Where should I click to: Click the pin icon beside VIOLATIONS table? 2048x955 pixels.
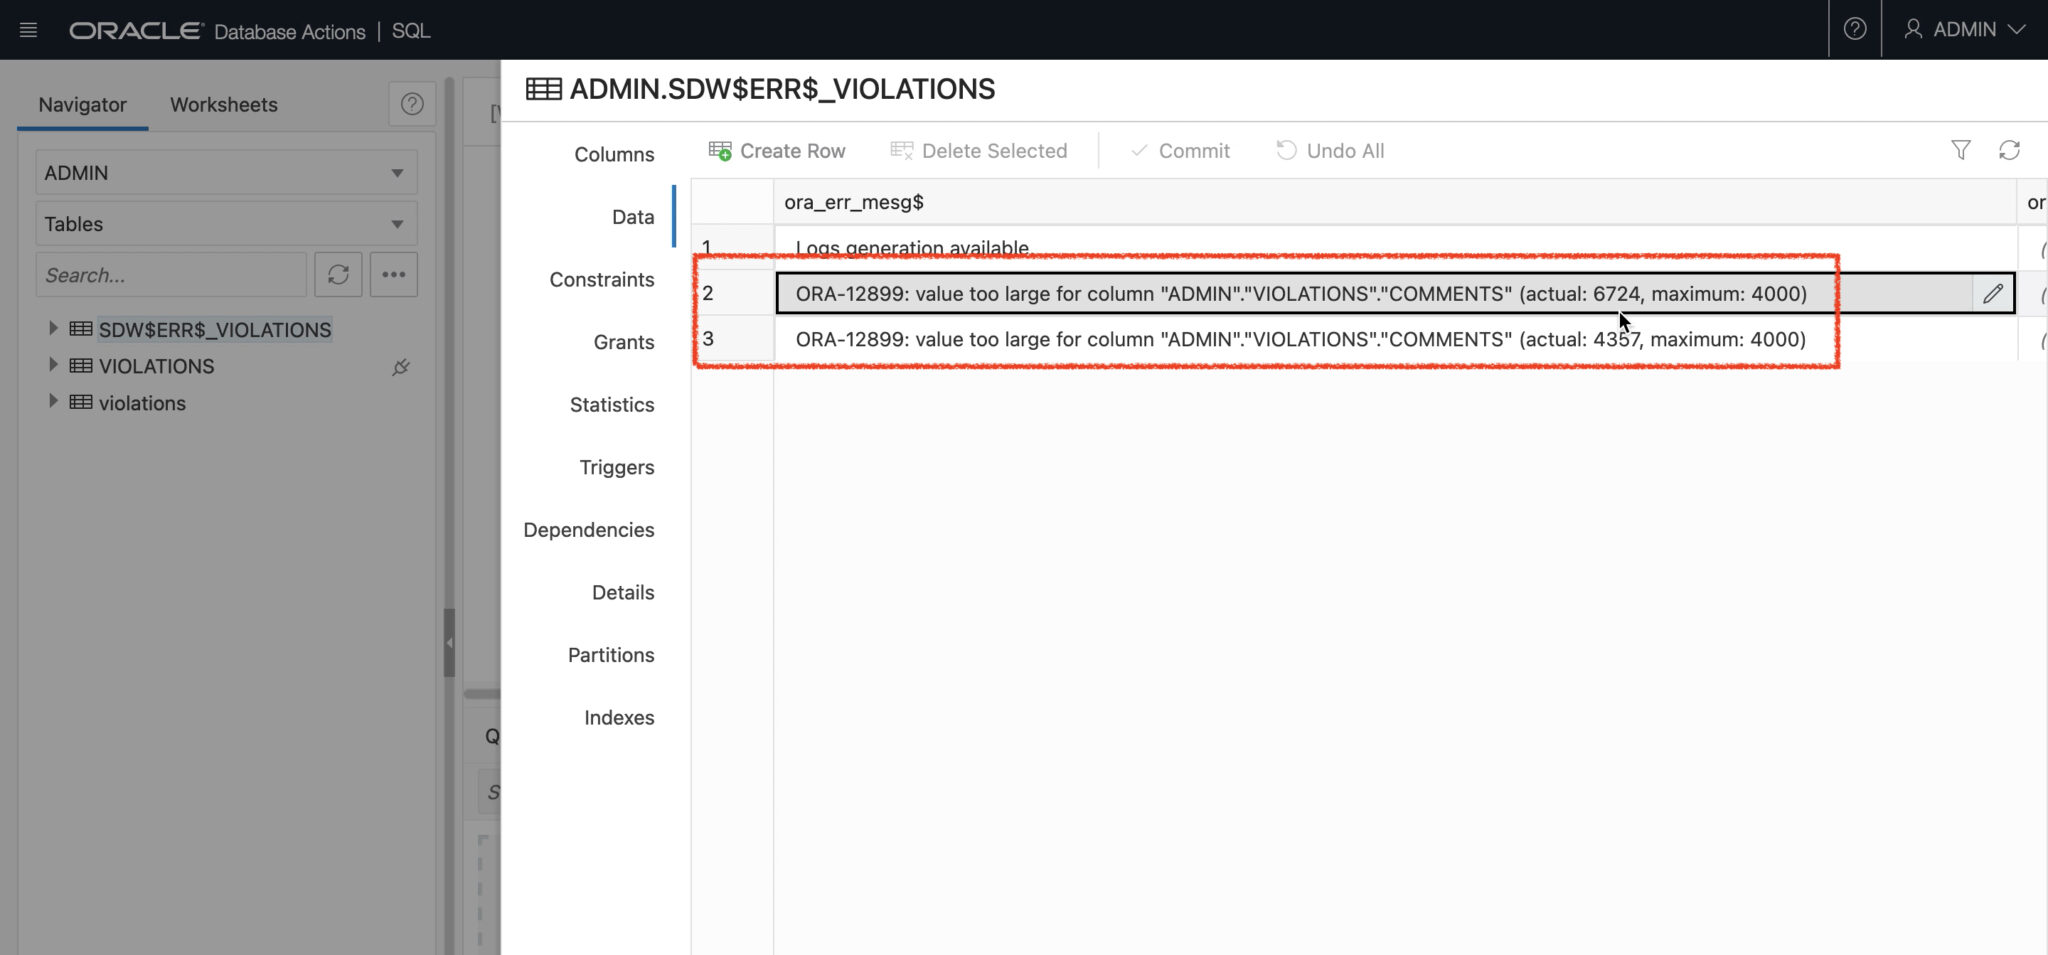tap(401, 367)
